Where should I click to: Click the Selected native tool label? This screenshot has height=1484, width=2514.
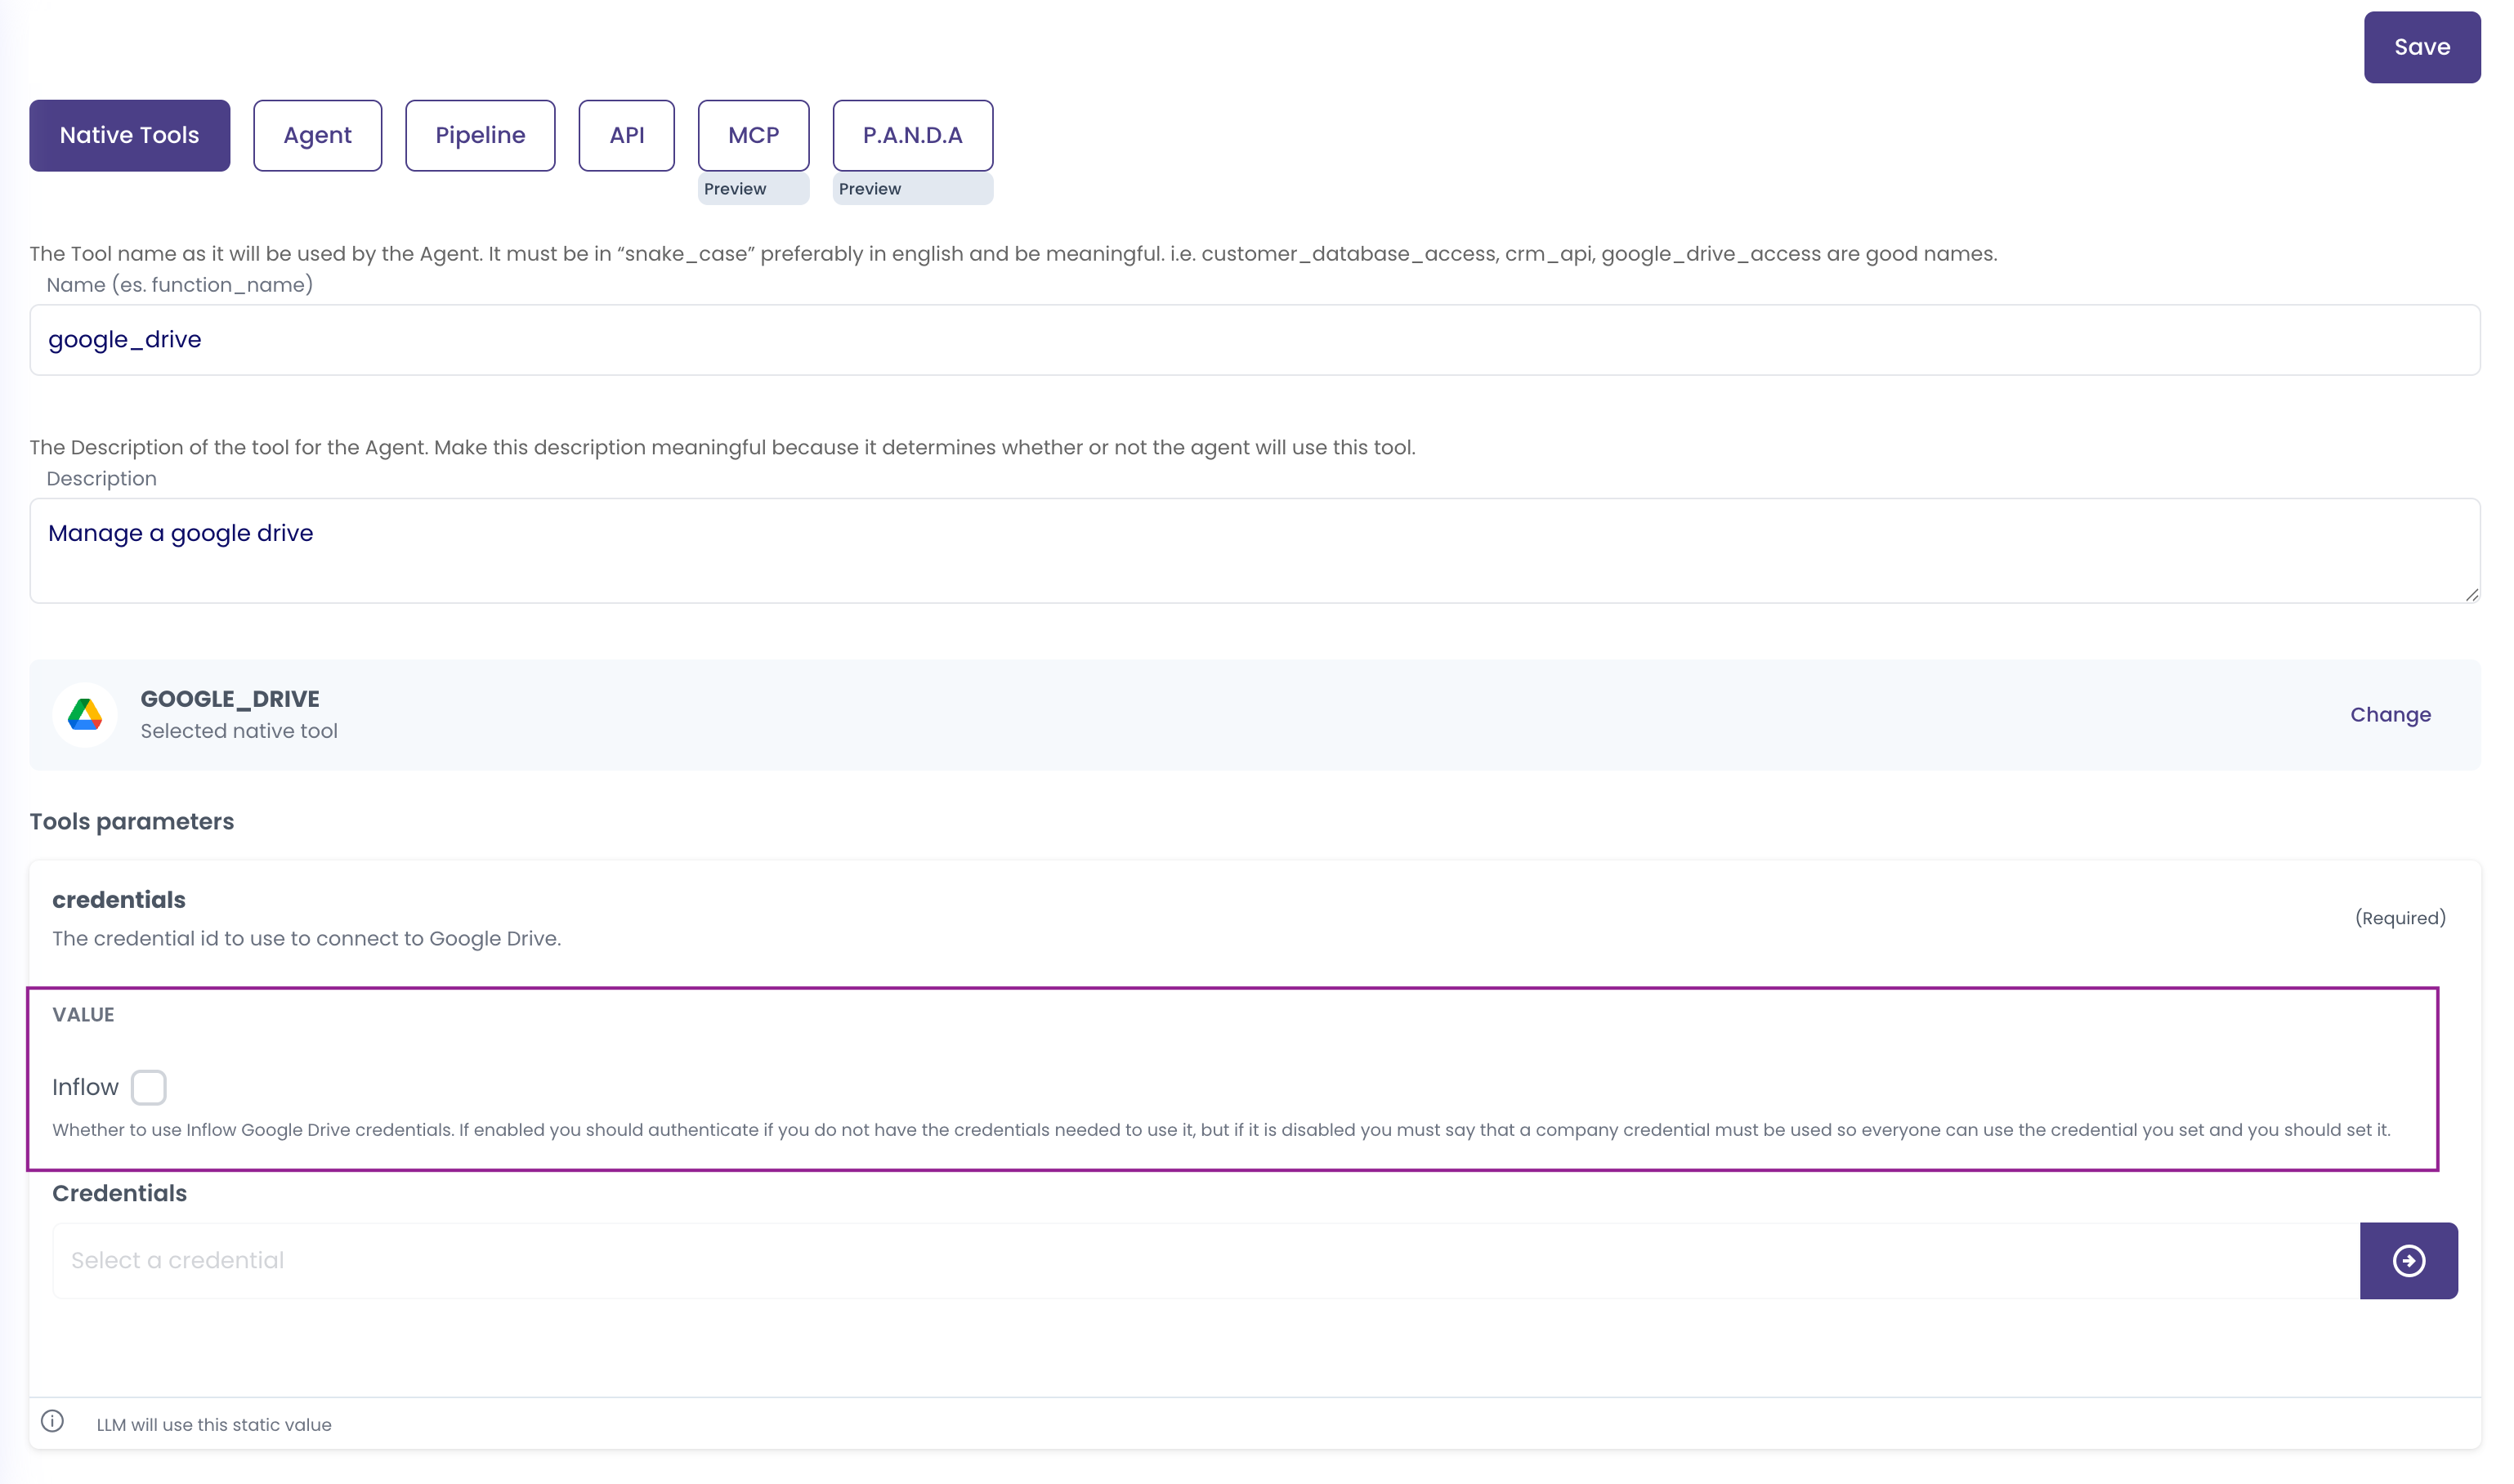point(239,731)
